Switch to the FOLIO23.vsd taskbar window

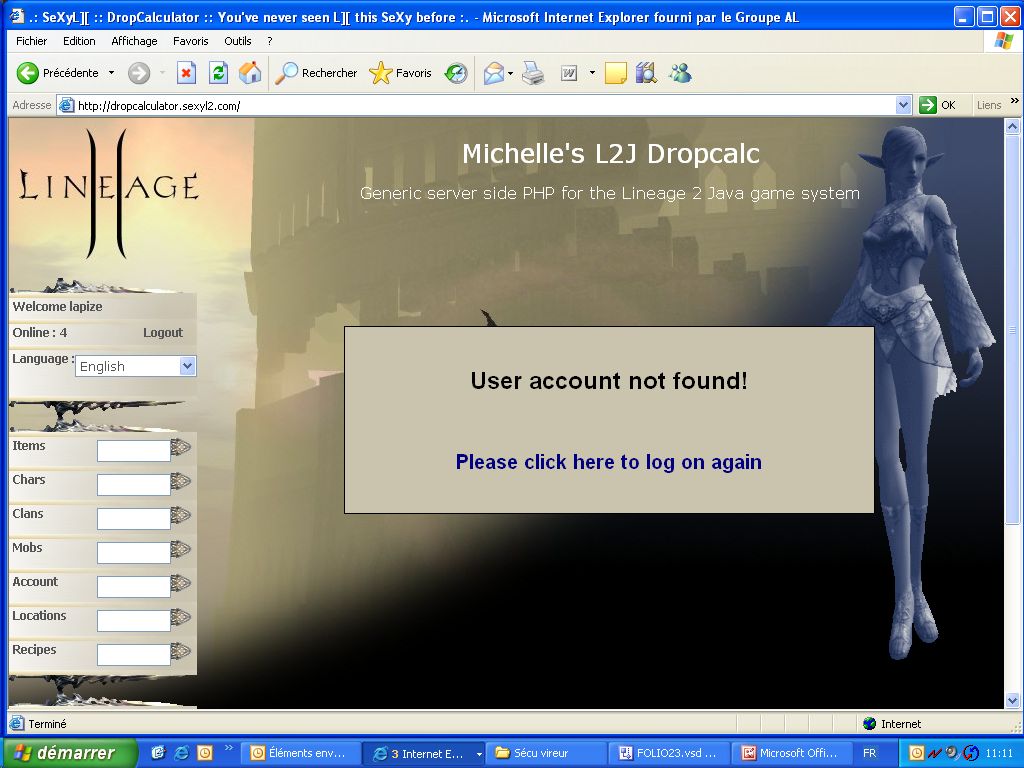click(x=667, y=753)
